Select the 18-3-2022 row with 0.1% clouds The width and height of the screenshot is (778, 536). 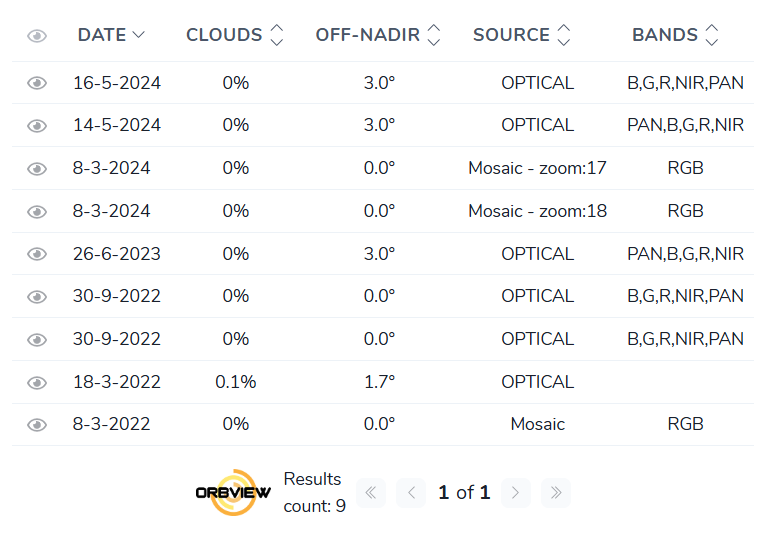pos(383,382)
